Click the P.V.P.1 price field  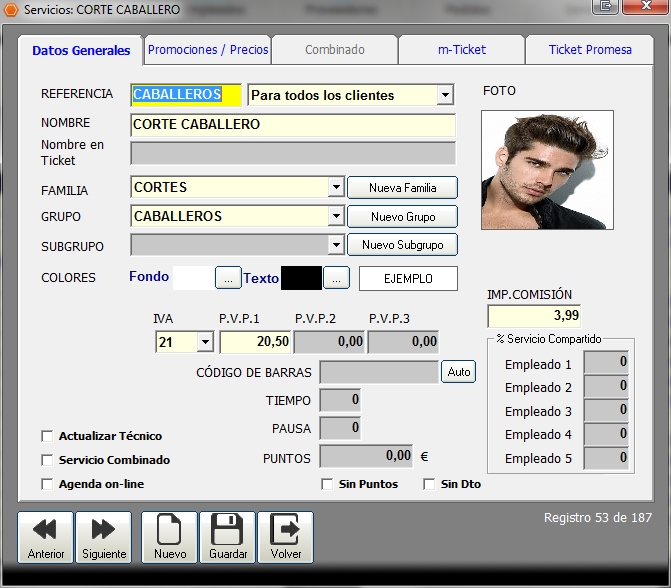(x=255, y=342)
